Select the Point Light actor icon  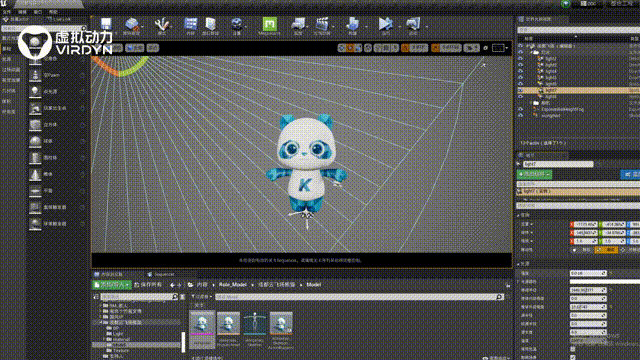tap(35, 92)
